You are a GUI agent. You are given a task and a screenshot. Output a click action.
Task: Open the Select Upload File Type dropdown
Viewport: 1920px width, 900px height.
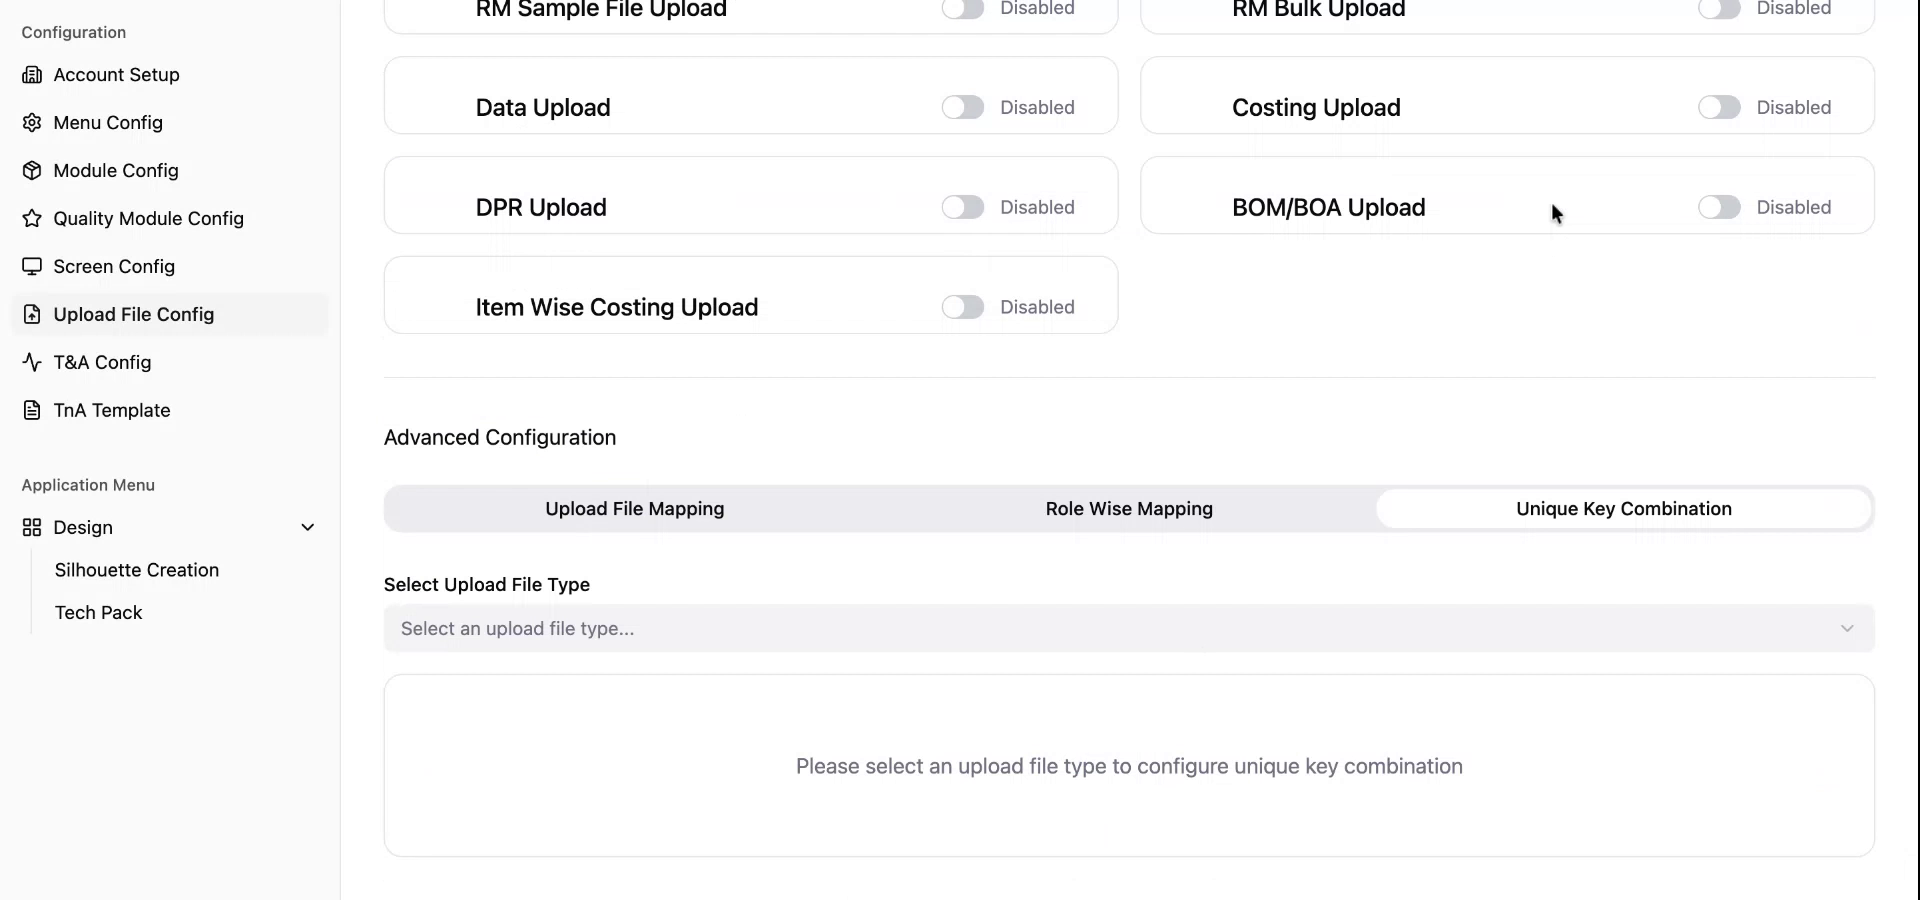pyautogui.click(x=1128, y=629)
